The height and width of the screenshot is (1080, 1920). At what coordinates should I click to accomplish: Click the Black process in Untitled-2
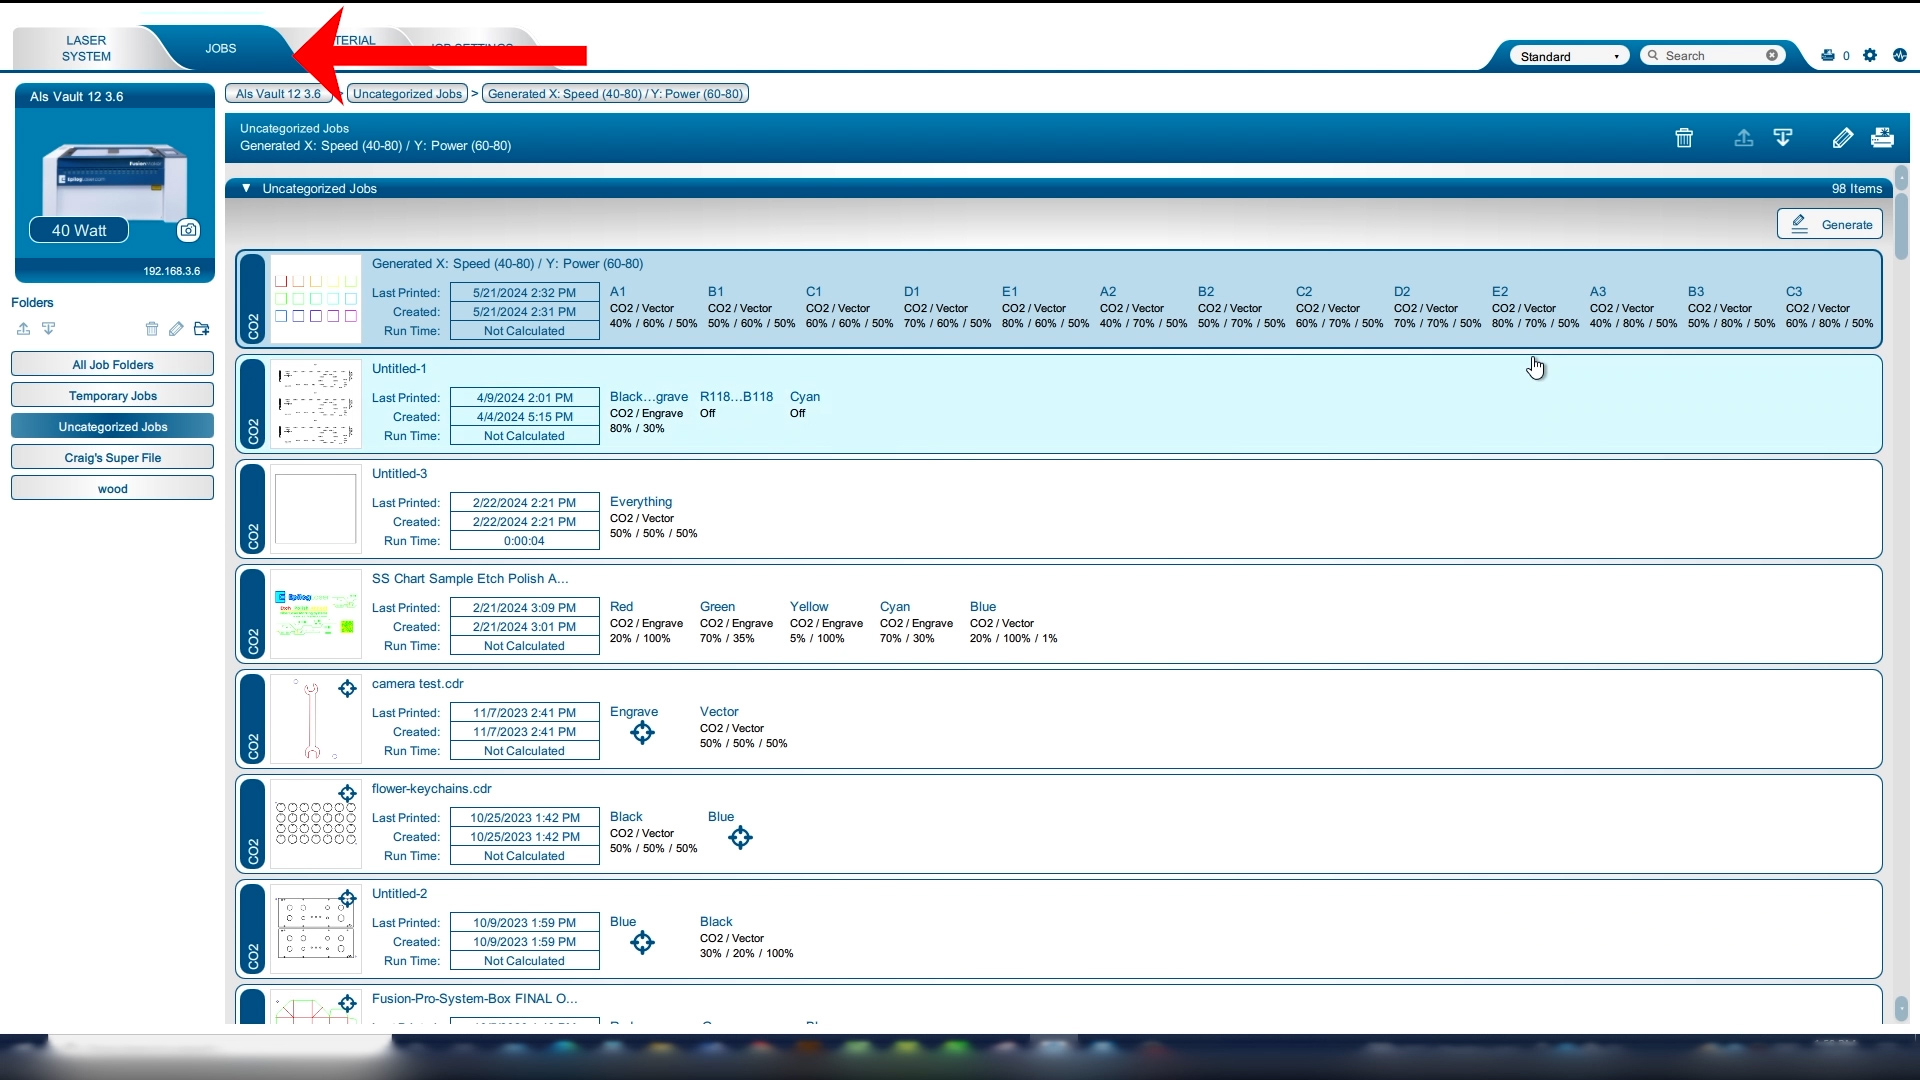(746, 937)
